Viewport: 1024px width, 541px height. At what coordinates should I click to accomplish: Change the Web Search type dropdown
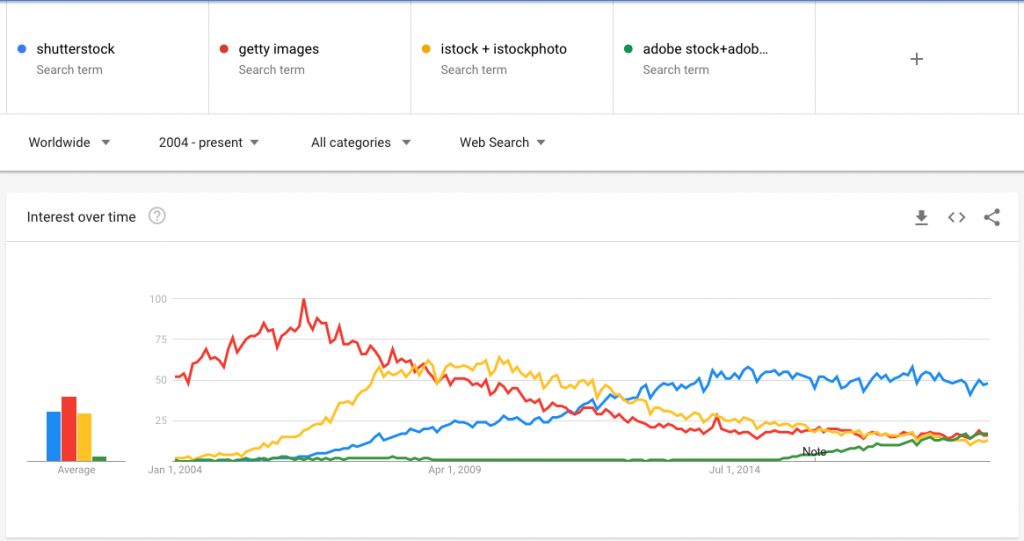tap(502, 142)
